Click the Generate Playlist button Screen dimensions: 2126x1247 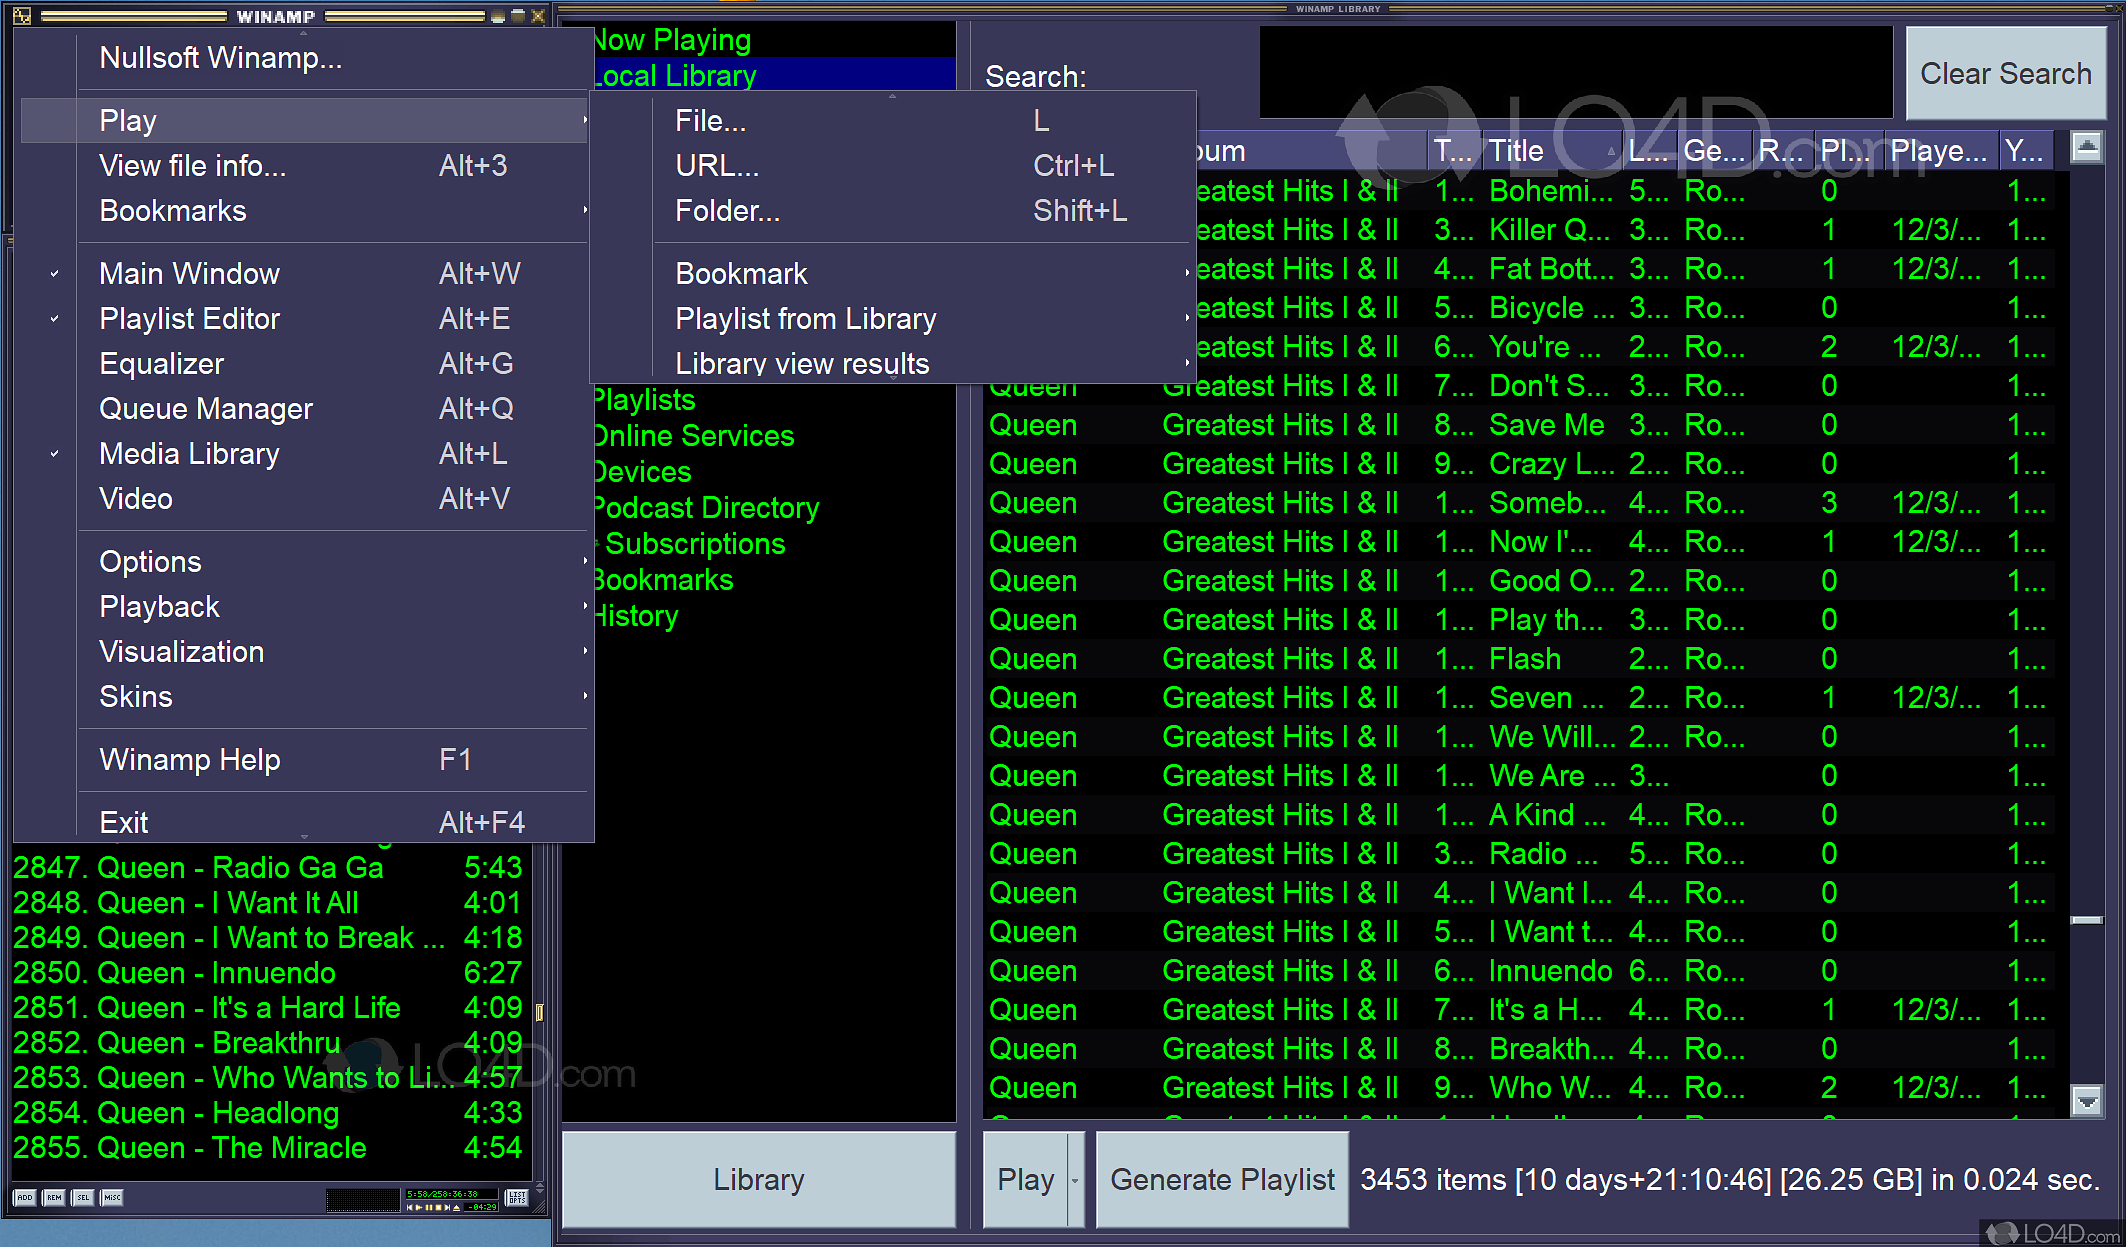click(x=1222, y=1180)
